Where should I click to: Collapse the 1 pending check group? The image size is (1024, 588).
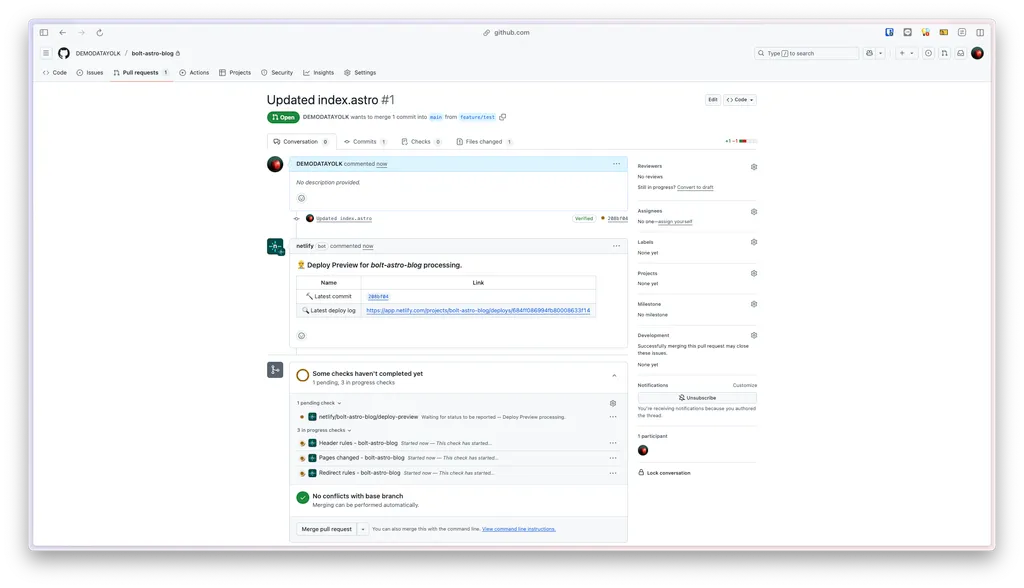pyautogui.click(x=319, y=403)
